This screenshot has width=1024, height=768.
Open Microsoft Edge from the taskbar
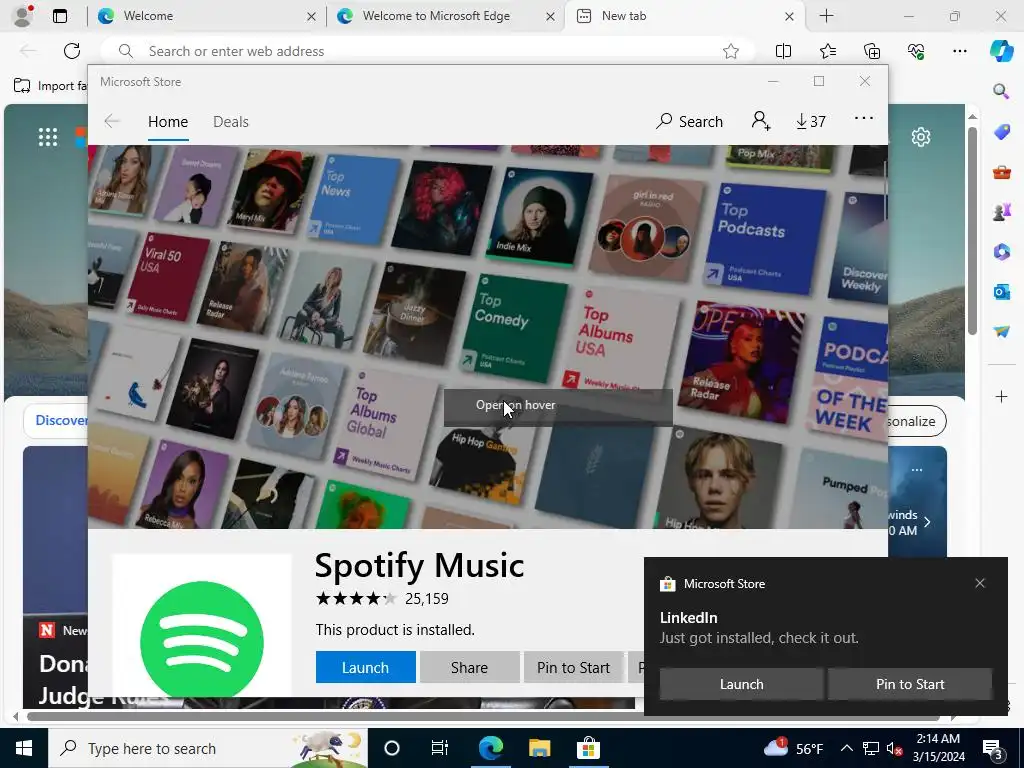[x=490, y=748]
